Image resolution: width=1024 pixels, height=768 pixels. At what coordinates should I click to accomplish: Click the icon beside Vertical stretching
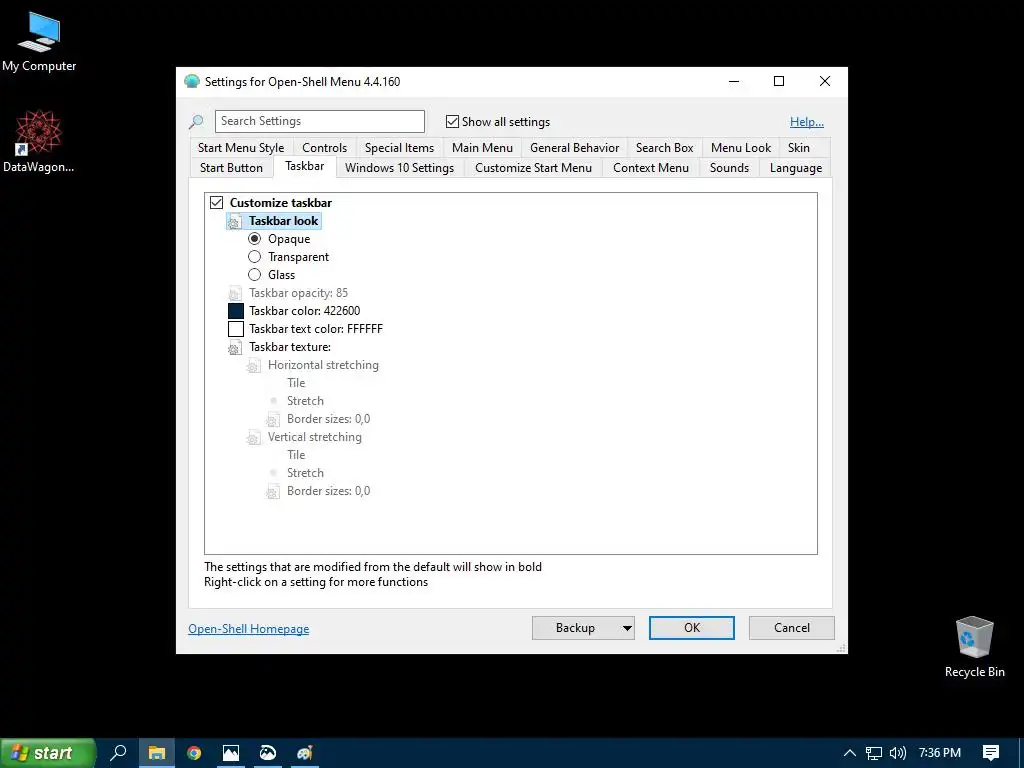254,438
